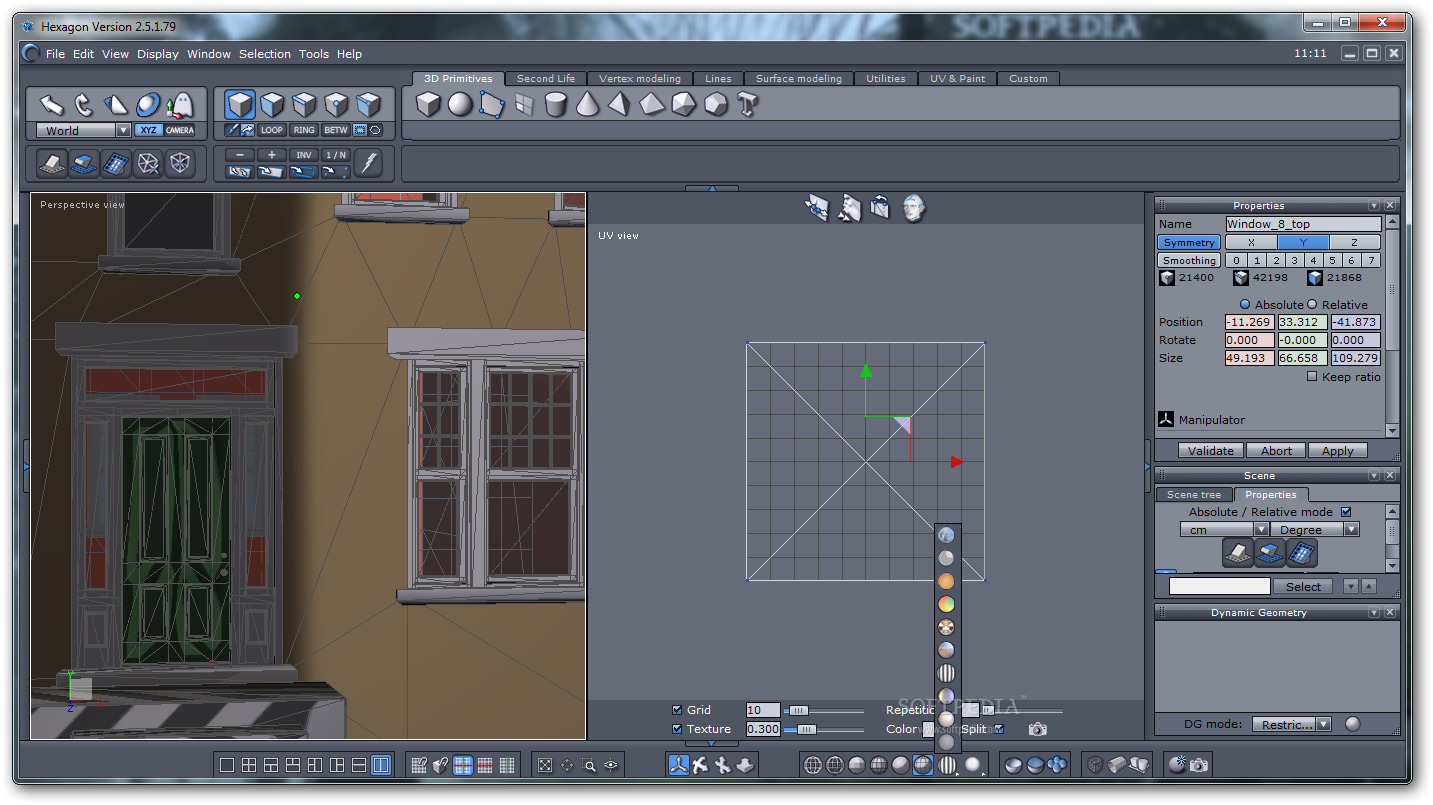Switch to Vertex modeling tab
Screen dimensions: 1433x805
[639, 79]
